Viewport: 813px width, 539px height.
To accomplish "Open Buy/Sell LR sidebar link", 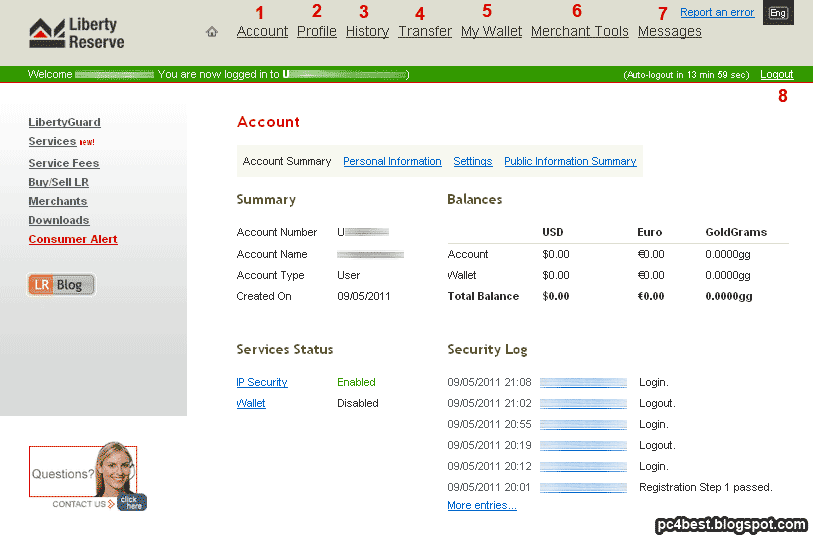I will click(59, 182).
